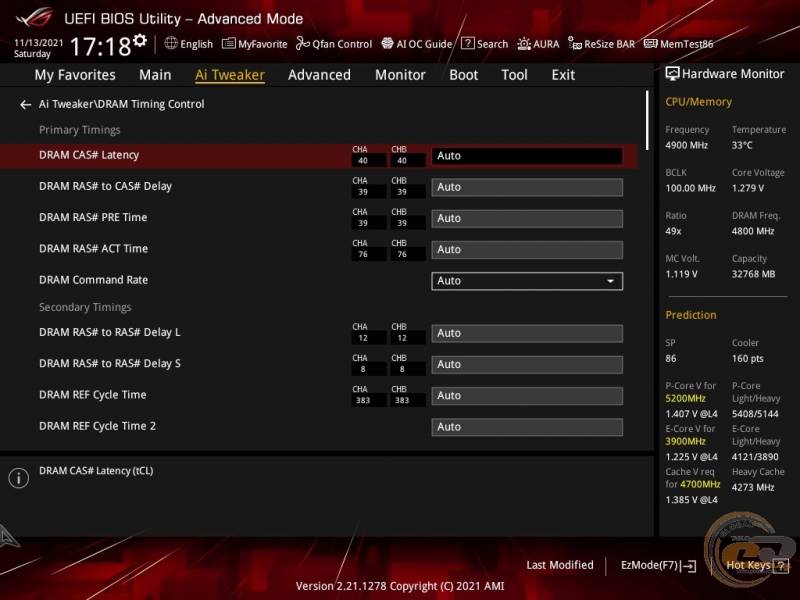Select the Ai Tweaker tab
The height and width of the screenshot is (600, 800).
[x=230, y=75]
